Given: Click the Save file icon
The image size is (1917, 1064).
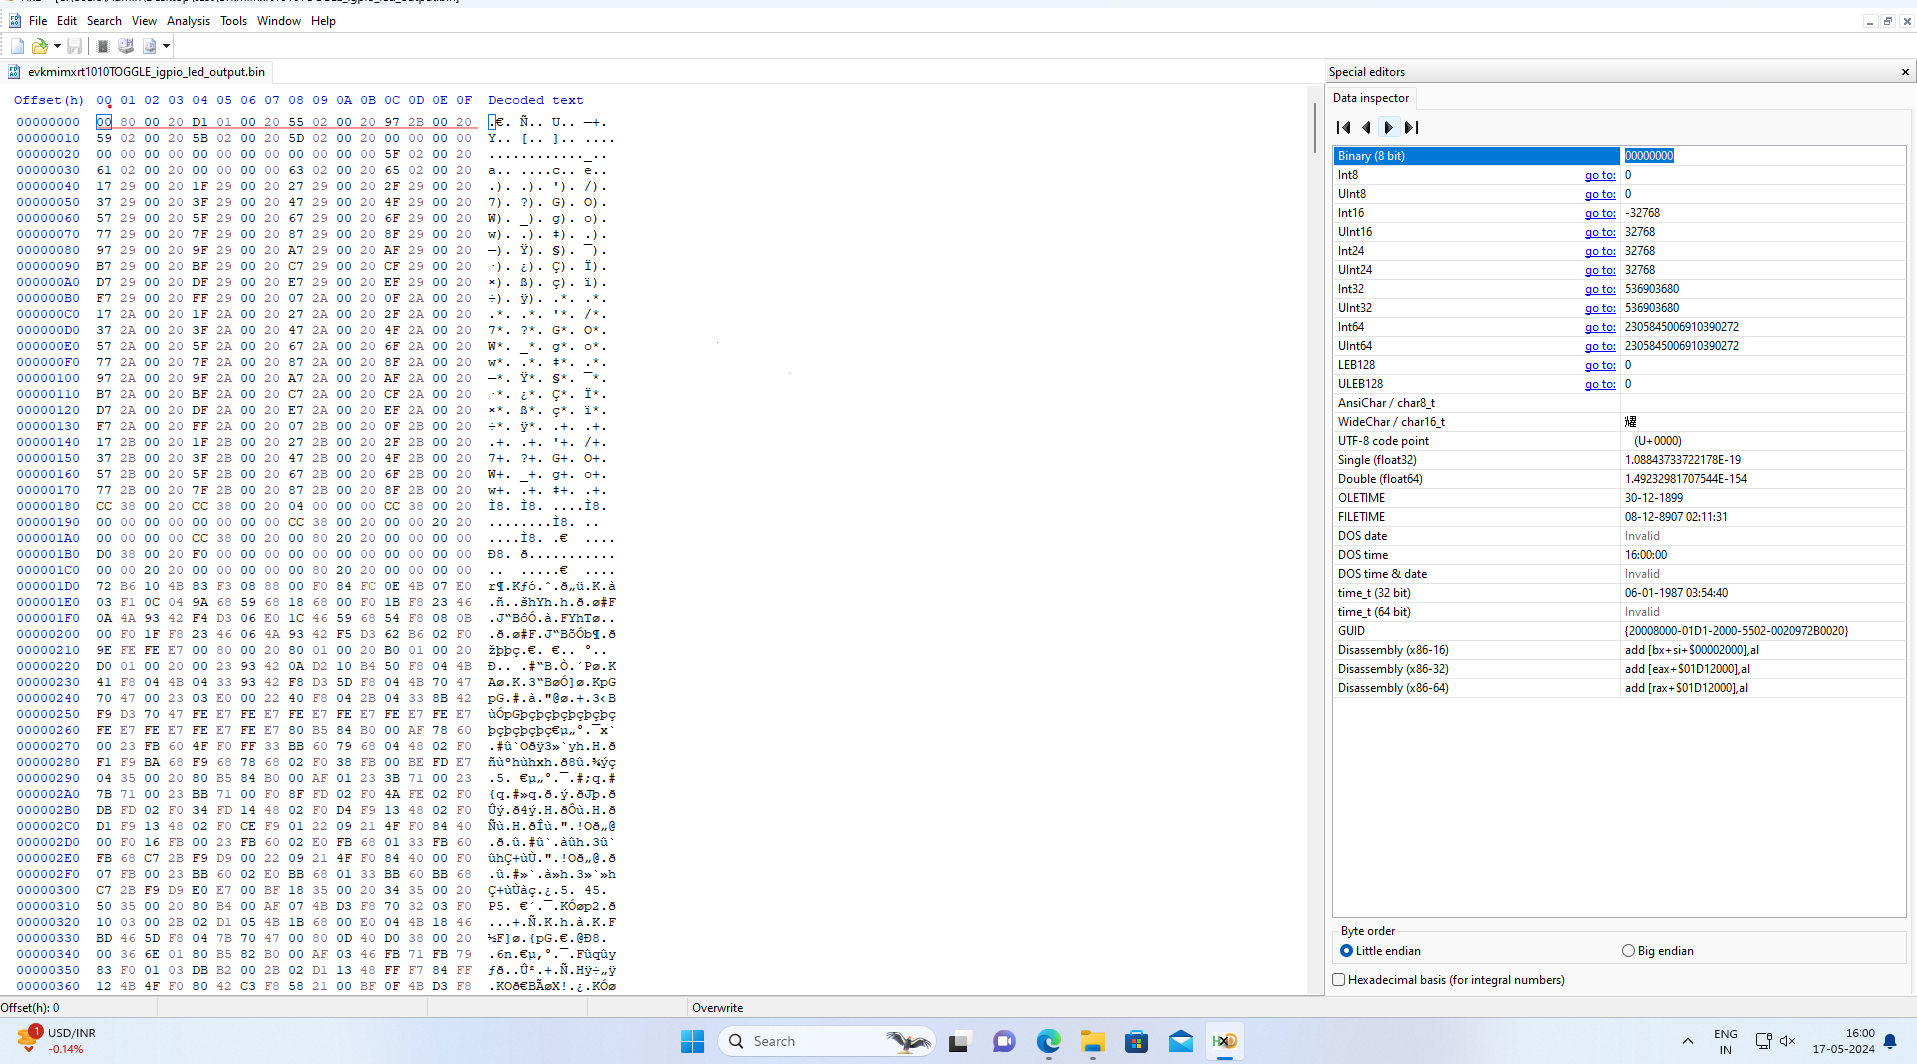Looking at the screenshot, I should click(74, 45).
